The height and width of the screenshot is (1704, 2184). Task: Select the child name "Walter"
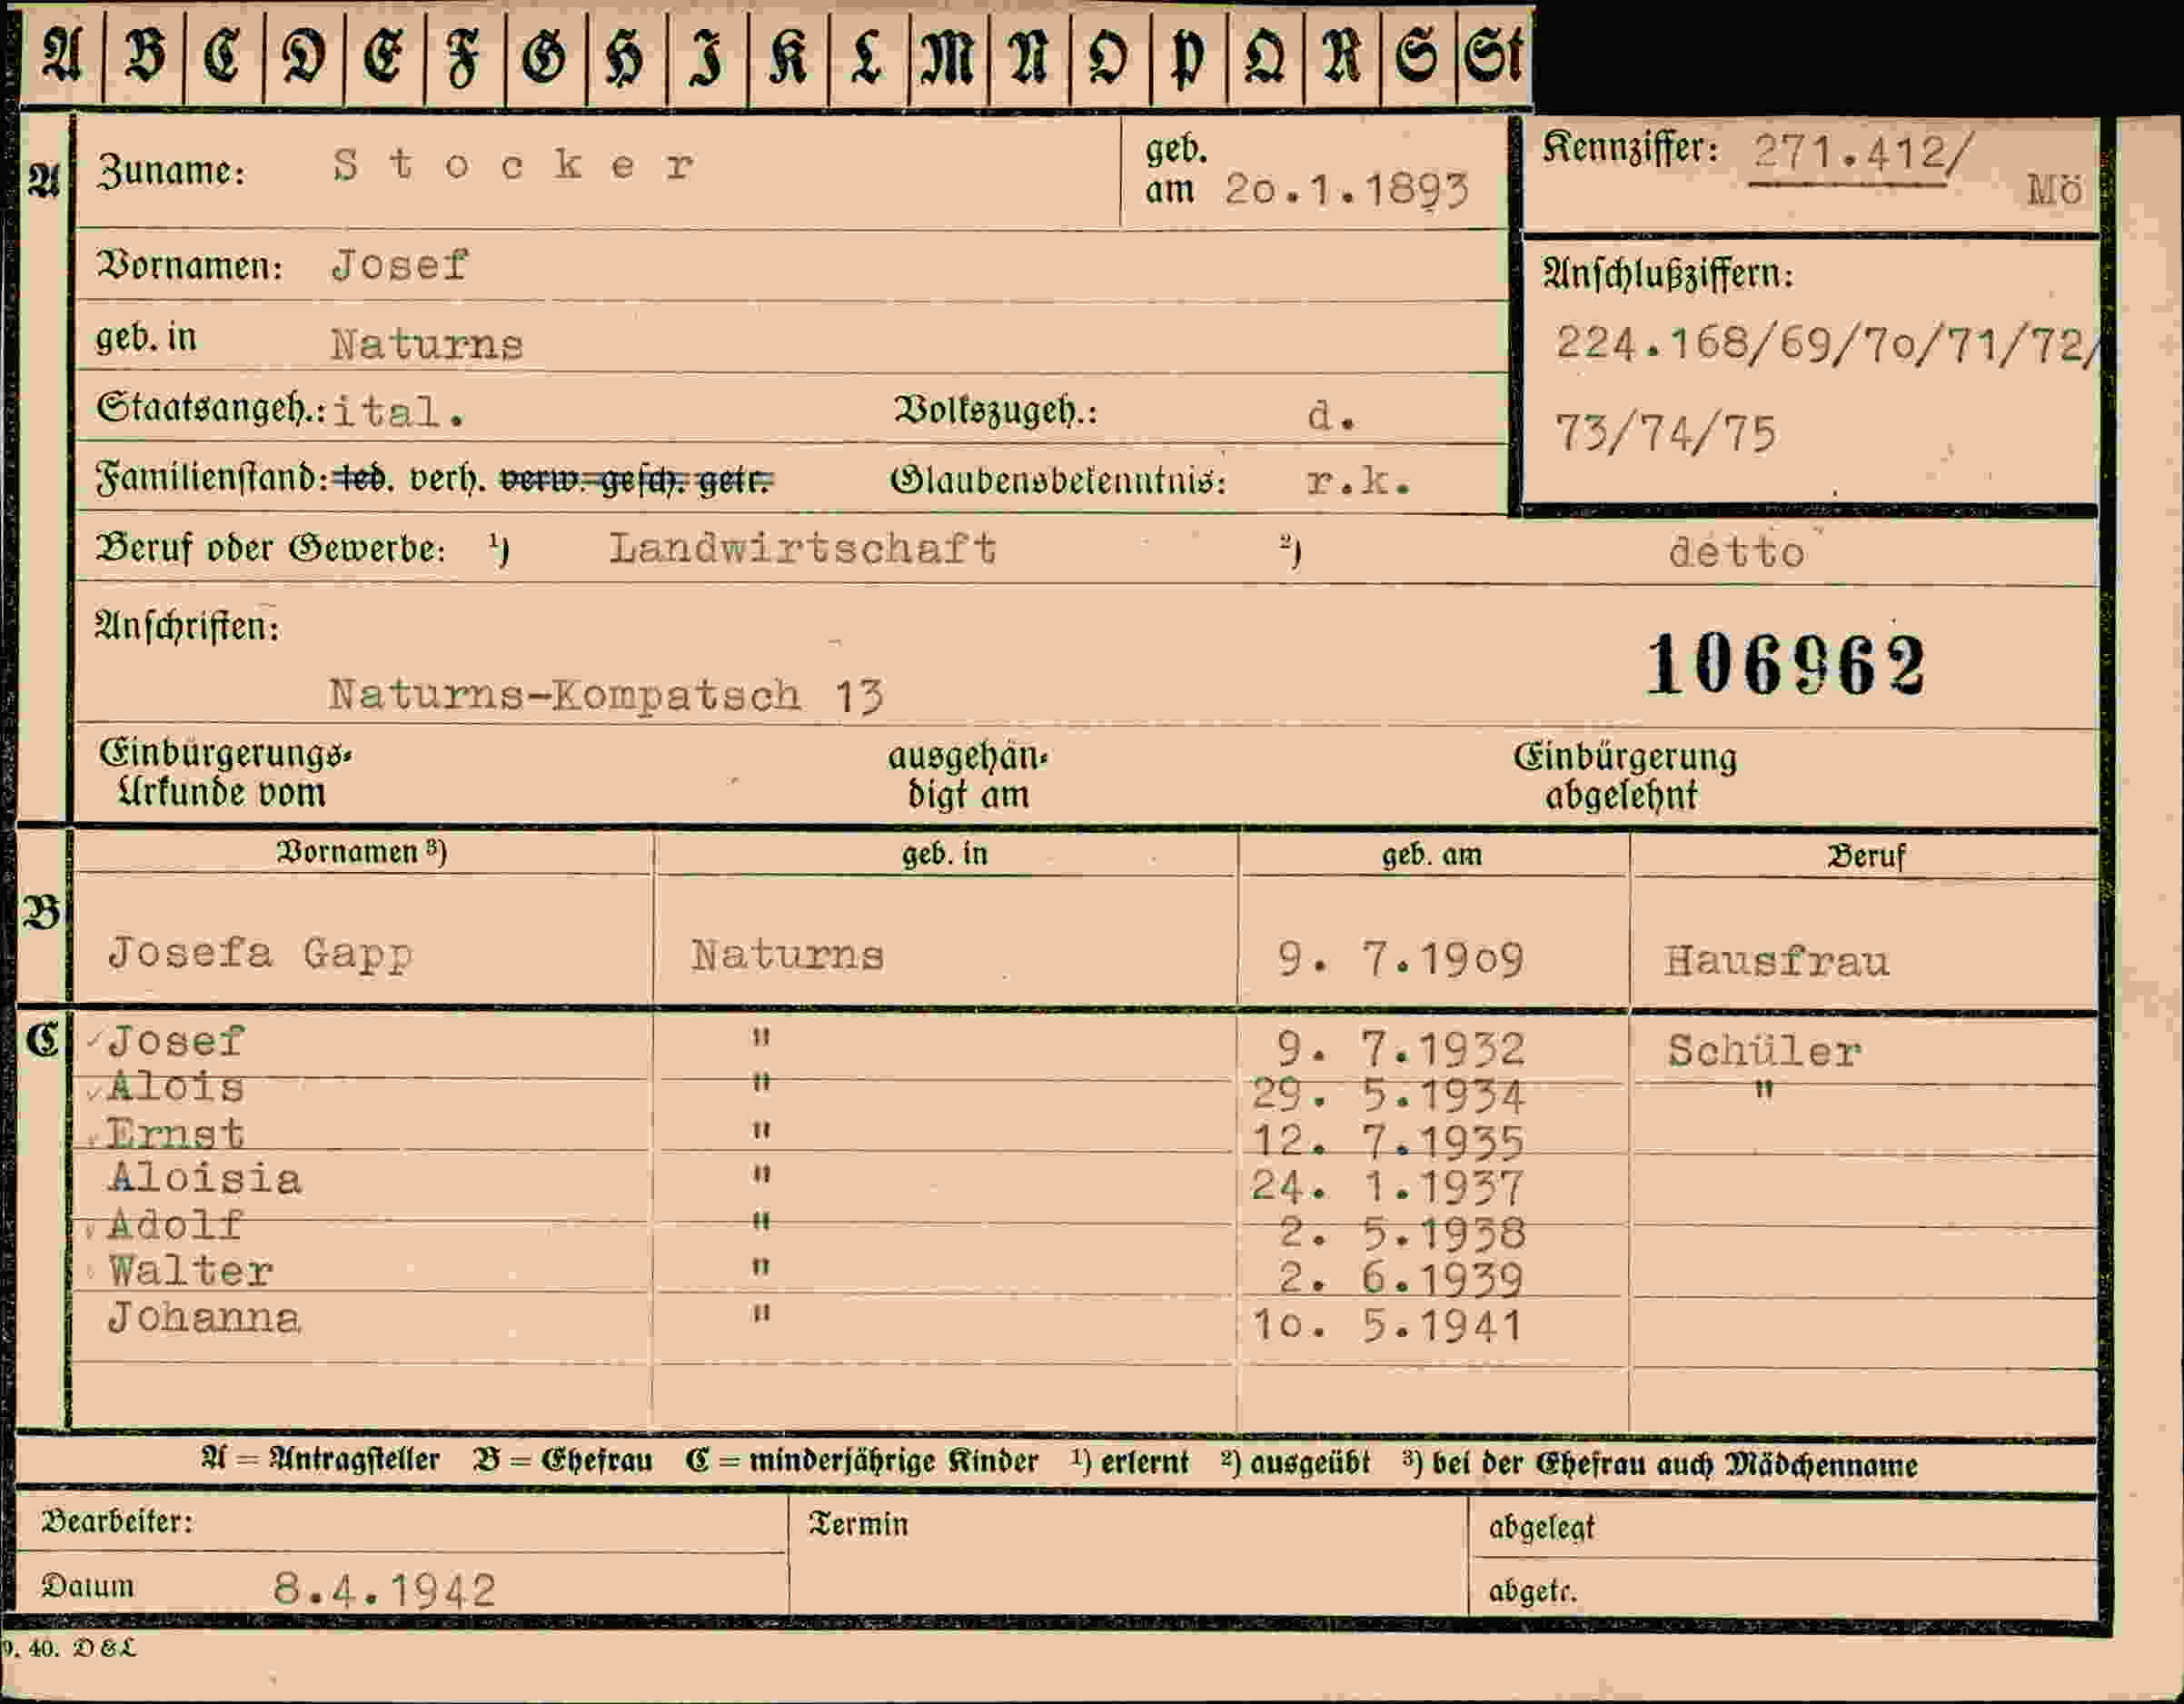(x=191, y=1271)
